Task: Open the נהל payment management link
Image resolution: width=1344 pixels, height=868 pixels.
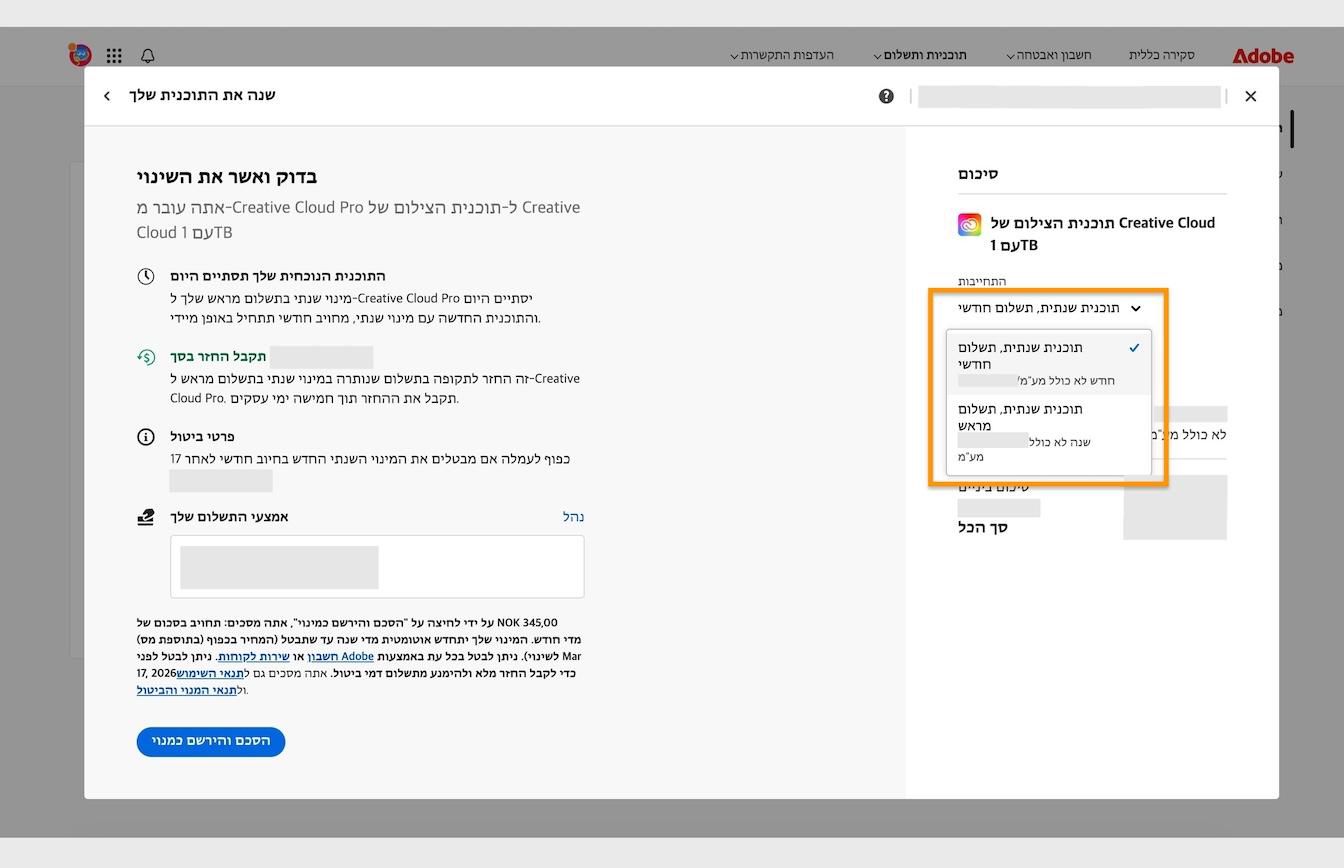Action: tap(573, 516)
